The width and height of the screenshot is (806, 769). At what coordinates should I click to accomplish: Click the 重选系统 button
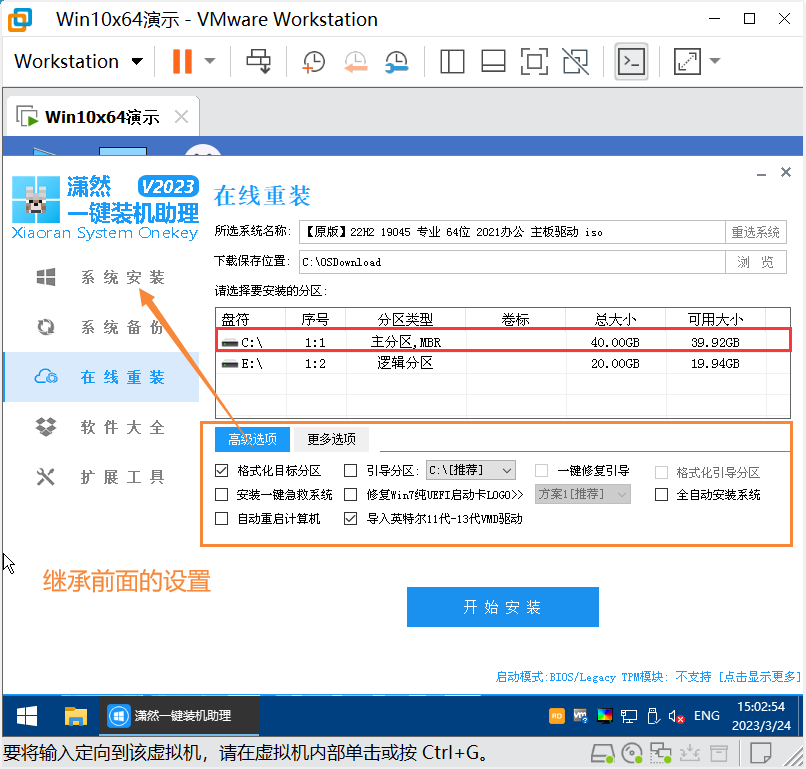pos(755,232)
